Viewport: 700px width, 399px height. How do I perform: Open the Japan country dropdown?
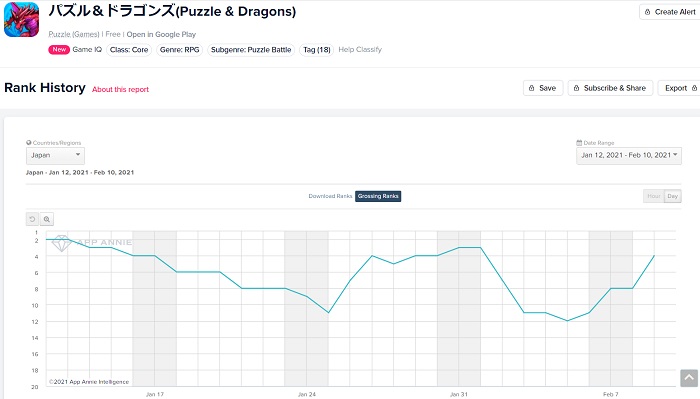click(55, 155)
